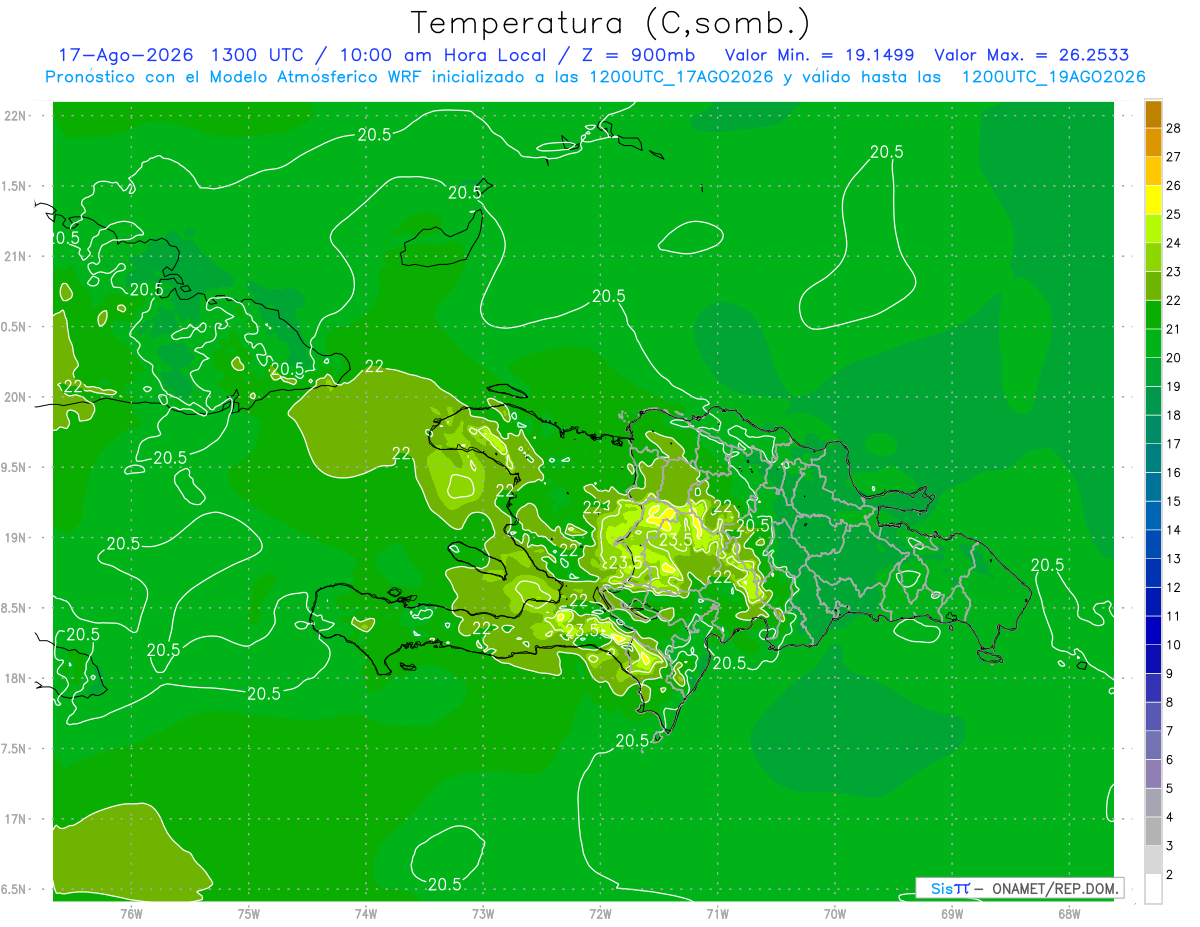Screen dimensions: 1200x927
Task: Click latitude label "18N"
Action: point(16,678)
